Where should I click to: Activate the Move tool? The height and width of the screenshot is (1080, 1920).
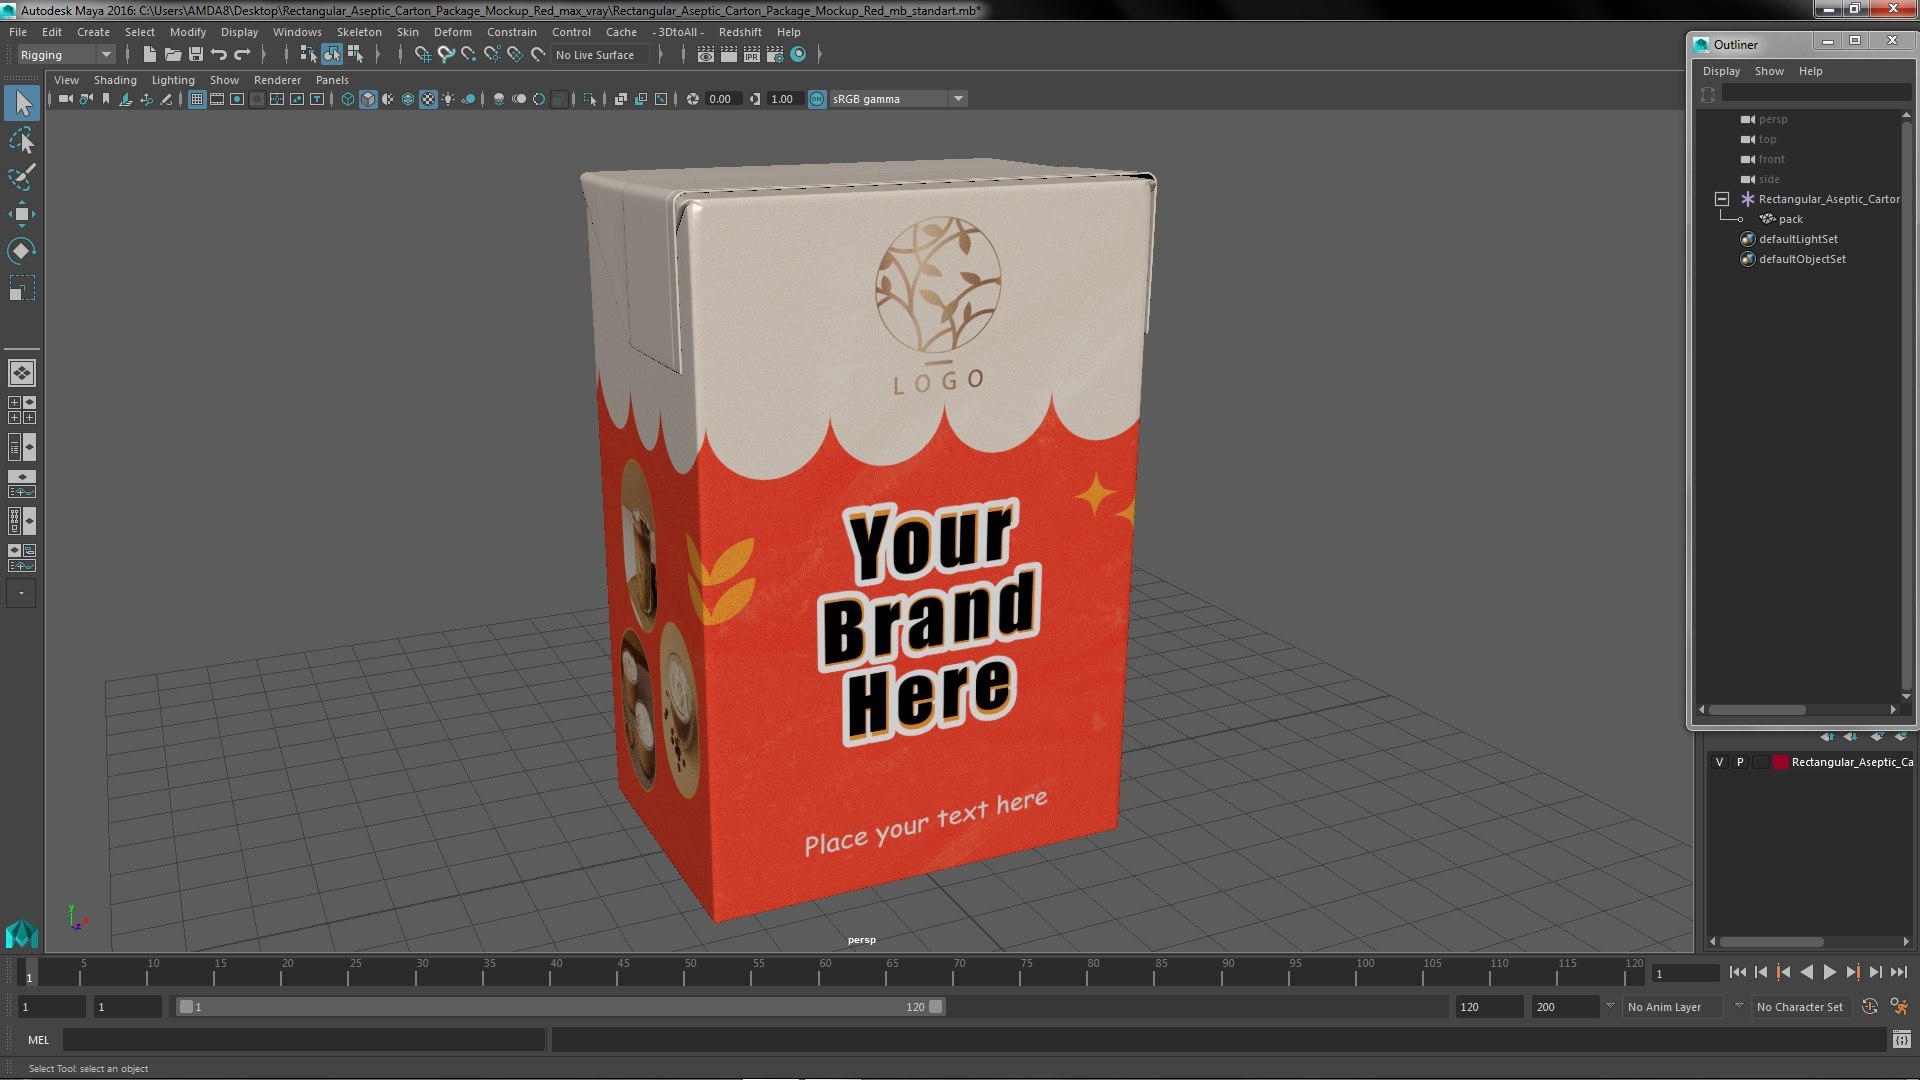22,214
